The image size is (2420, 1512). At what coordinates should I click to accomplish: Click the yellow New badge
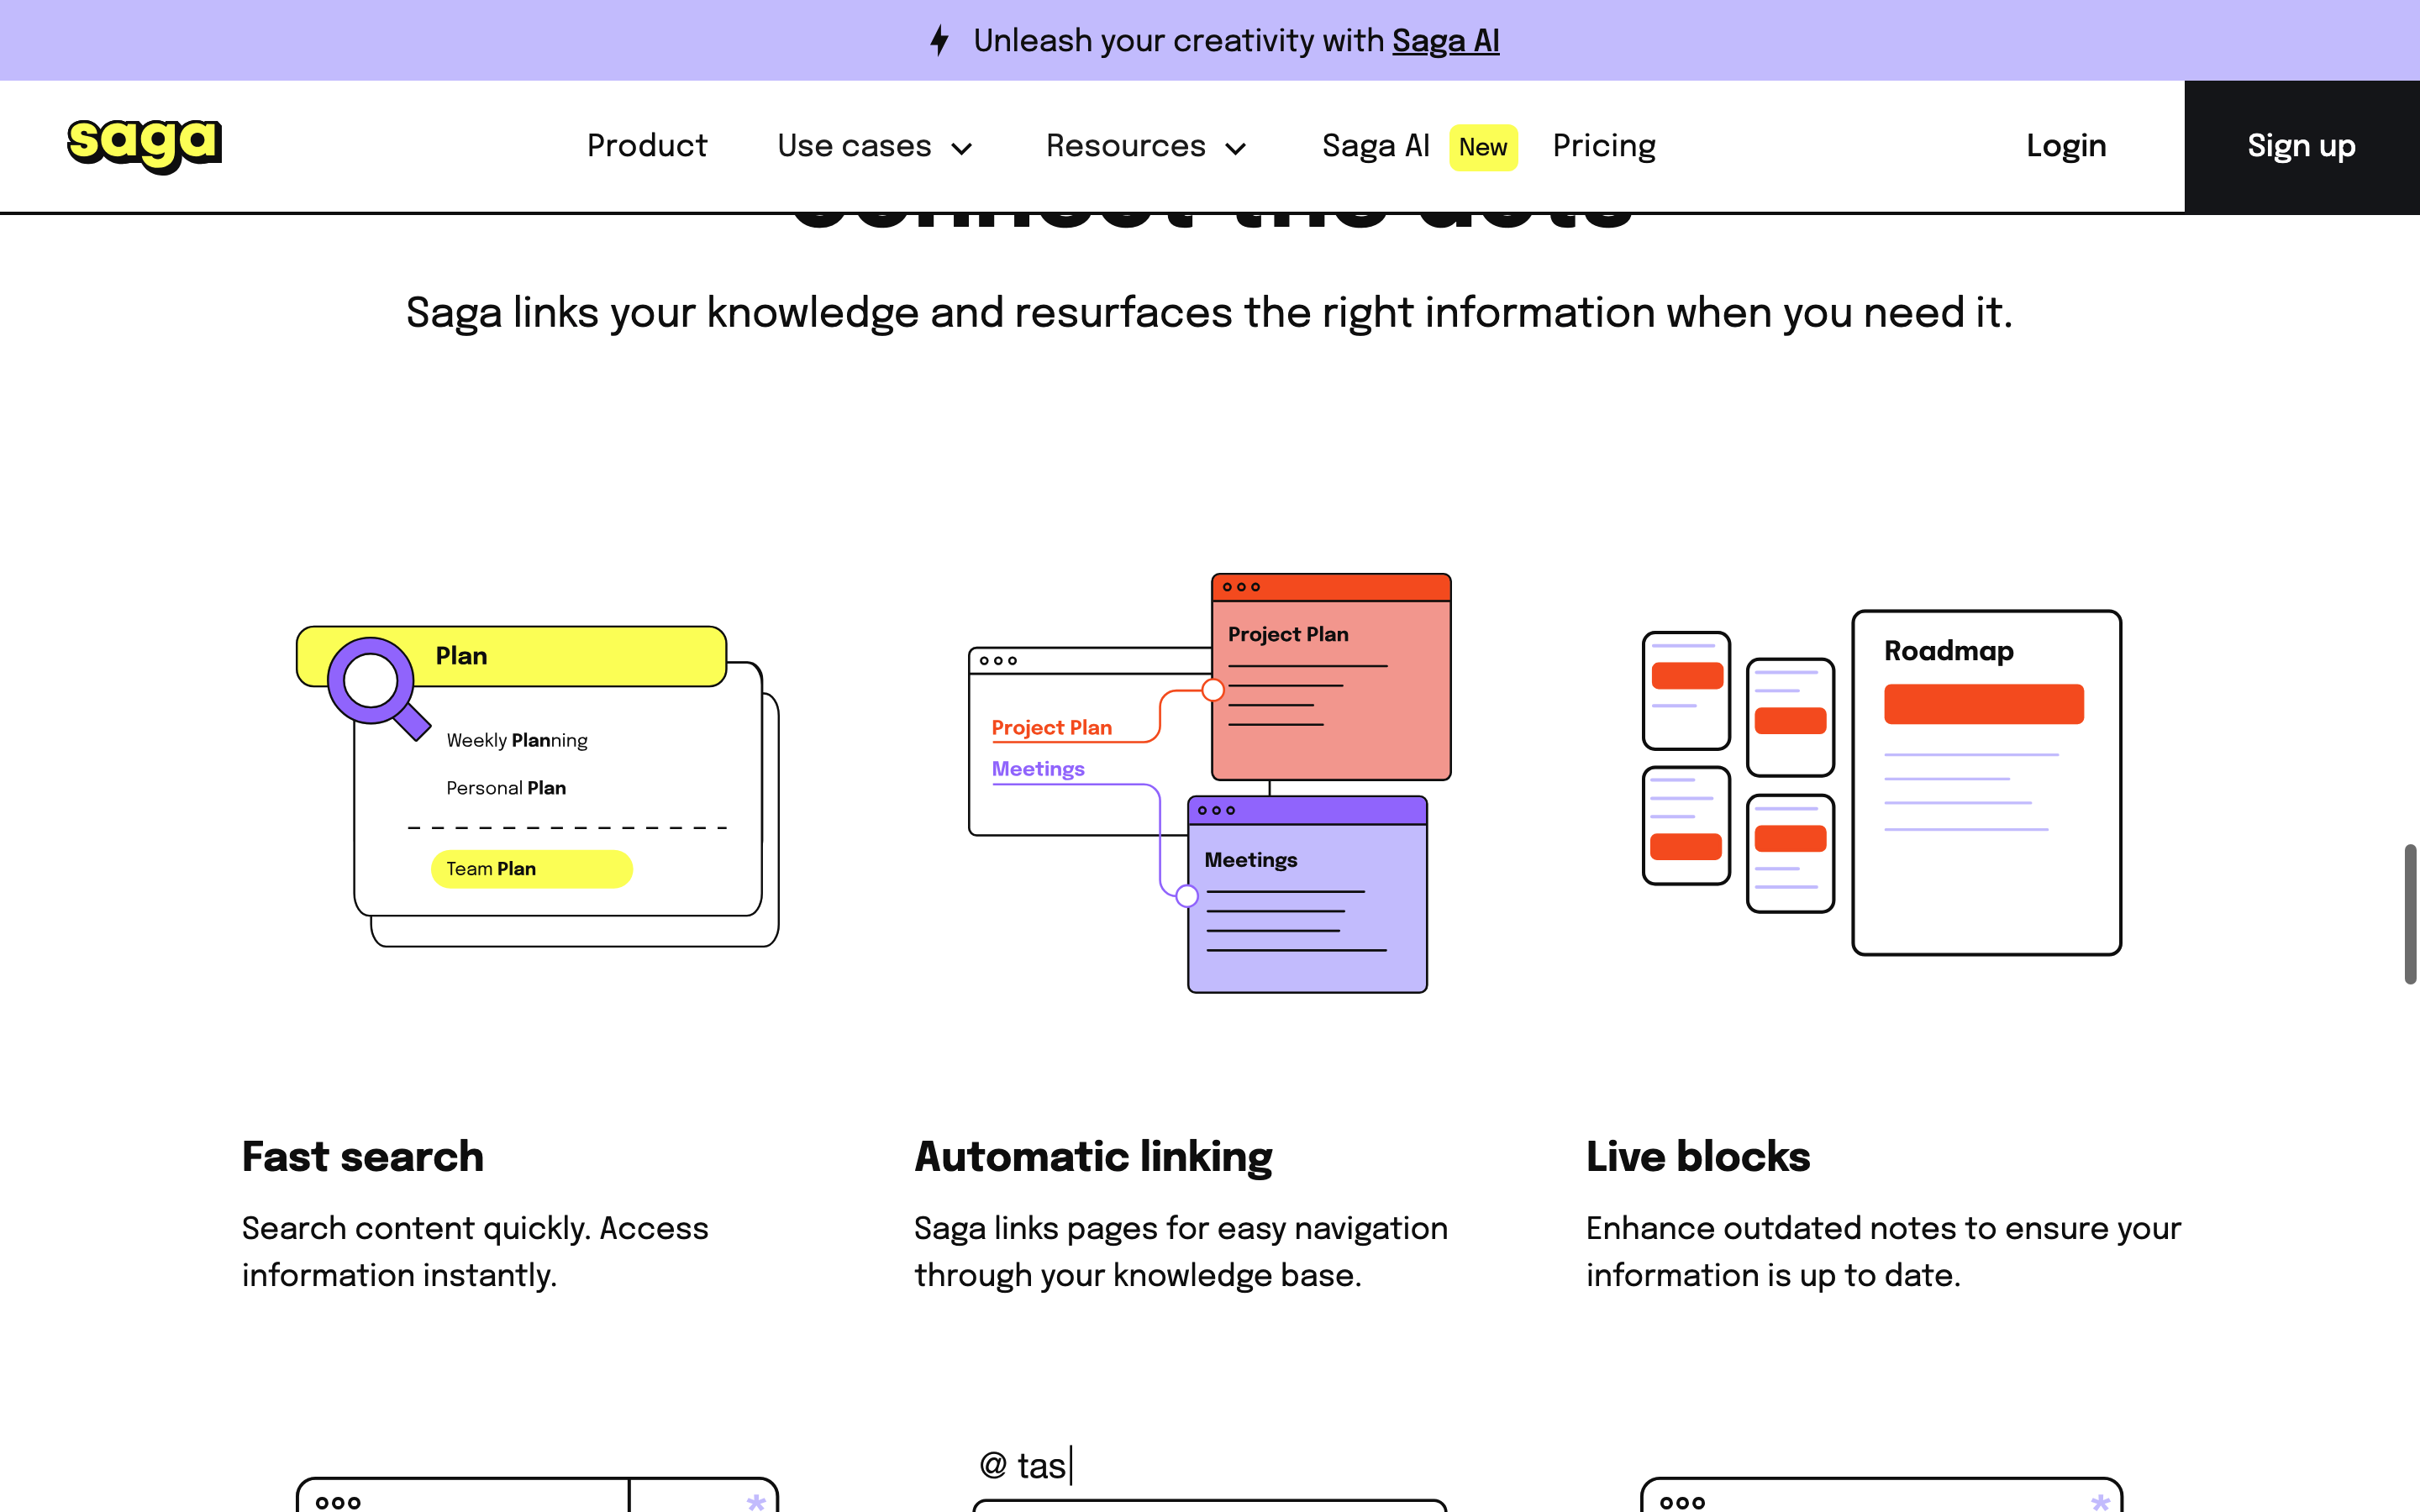point(1482,147)
